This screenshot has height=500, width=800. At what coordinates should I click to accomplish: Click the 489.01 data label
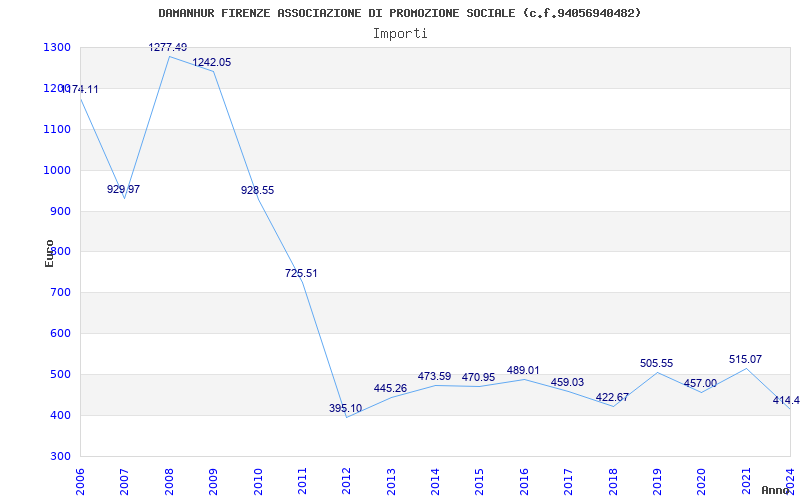523,370
